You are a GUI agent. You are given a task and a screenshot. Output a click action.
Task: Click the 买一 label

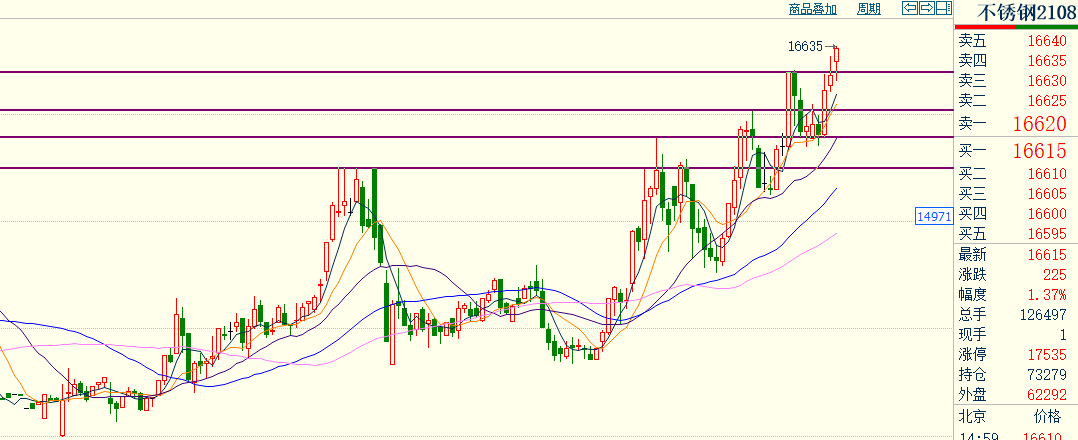972,151
